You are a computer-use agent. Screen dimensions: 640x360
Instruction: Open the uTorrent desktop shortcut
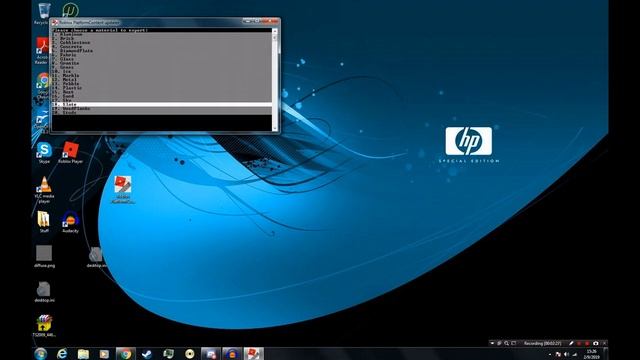click(70, 10)
